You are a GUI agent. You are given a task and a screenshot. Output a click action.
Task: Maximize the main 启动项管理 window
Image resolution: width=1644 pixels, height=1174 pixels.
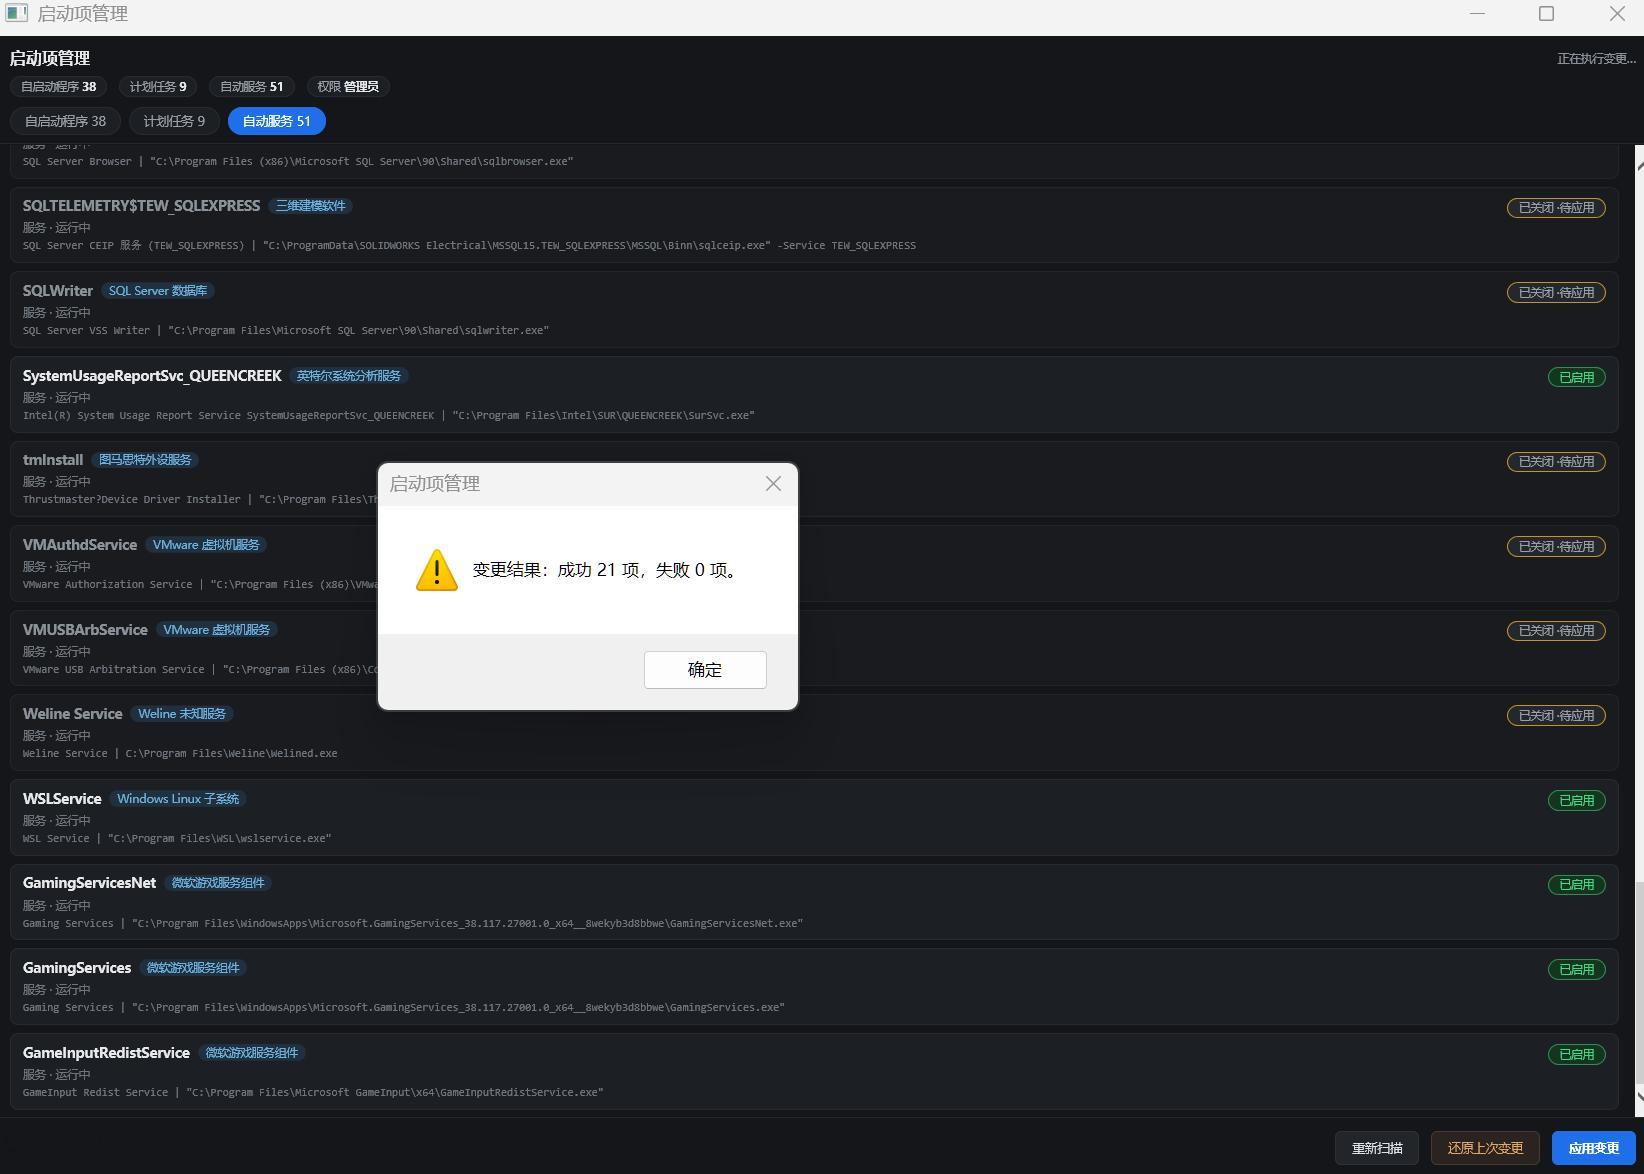(x=1546, y=13)
